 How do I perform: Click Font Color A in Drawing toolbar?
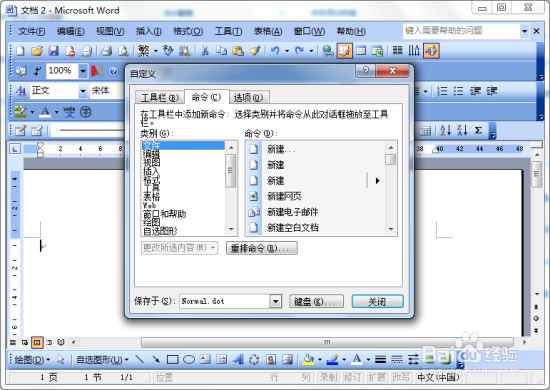point(357,359)
